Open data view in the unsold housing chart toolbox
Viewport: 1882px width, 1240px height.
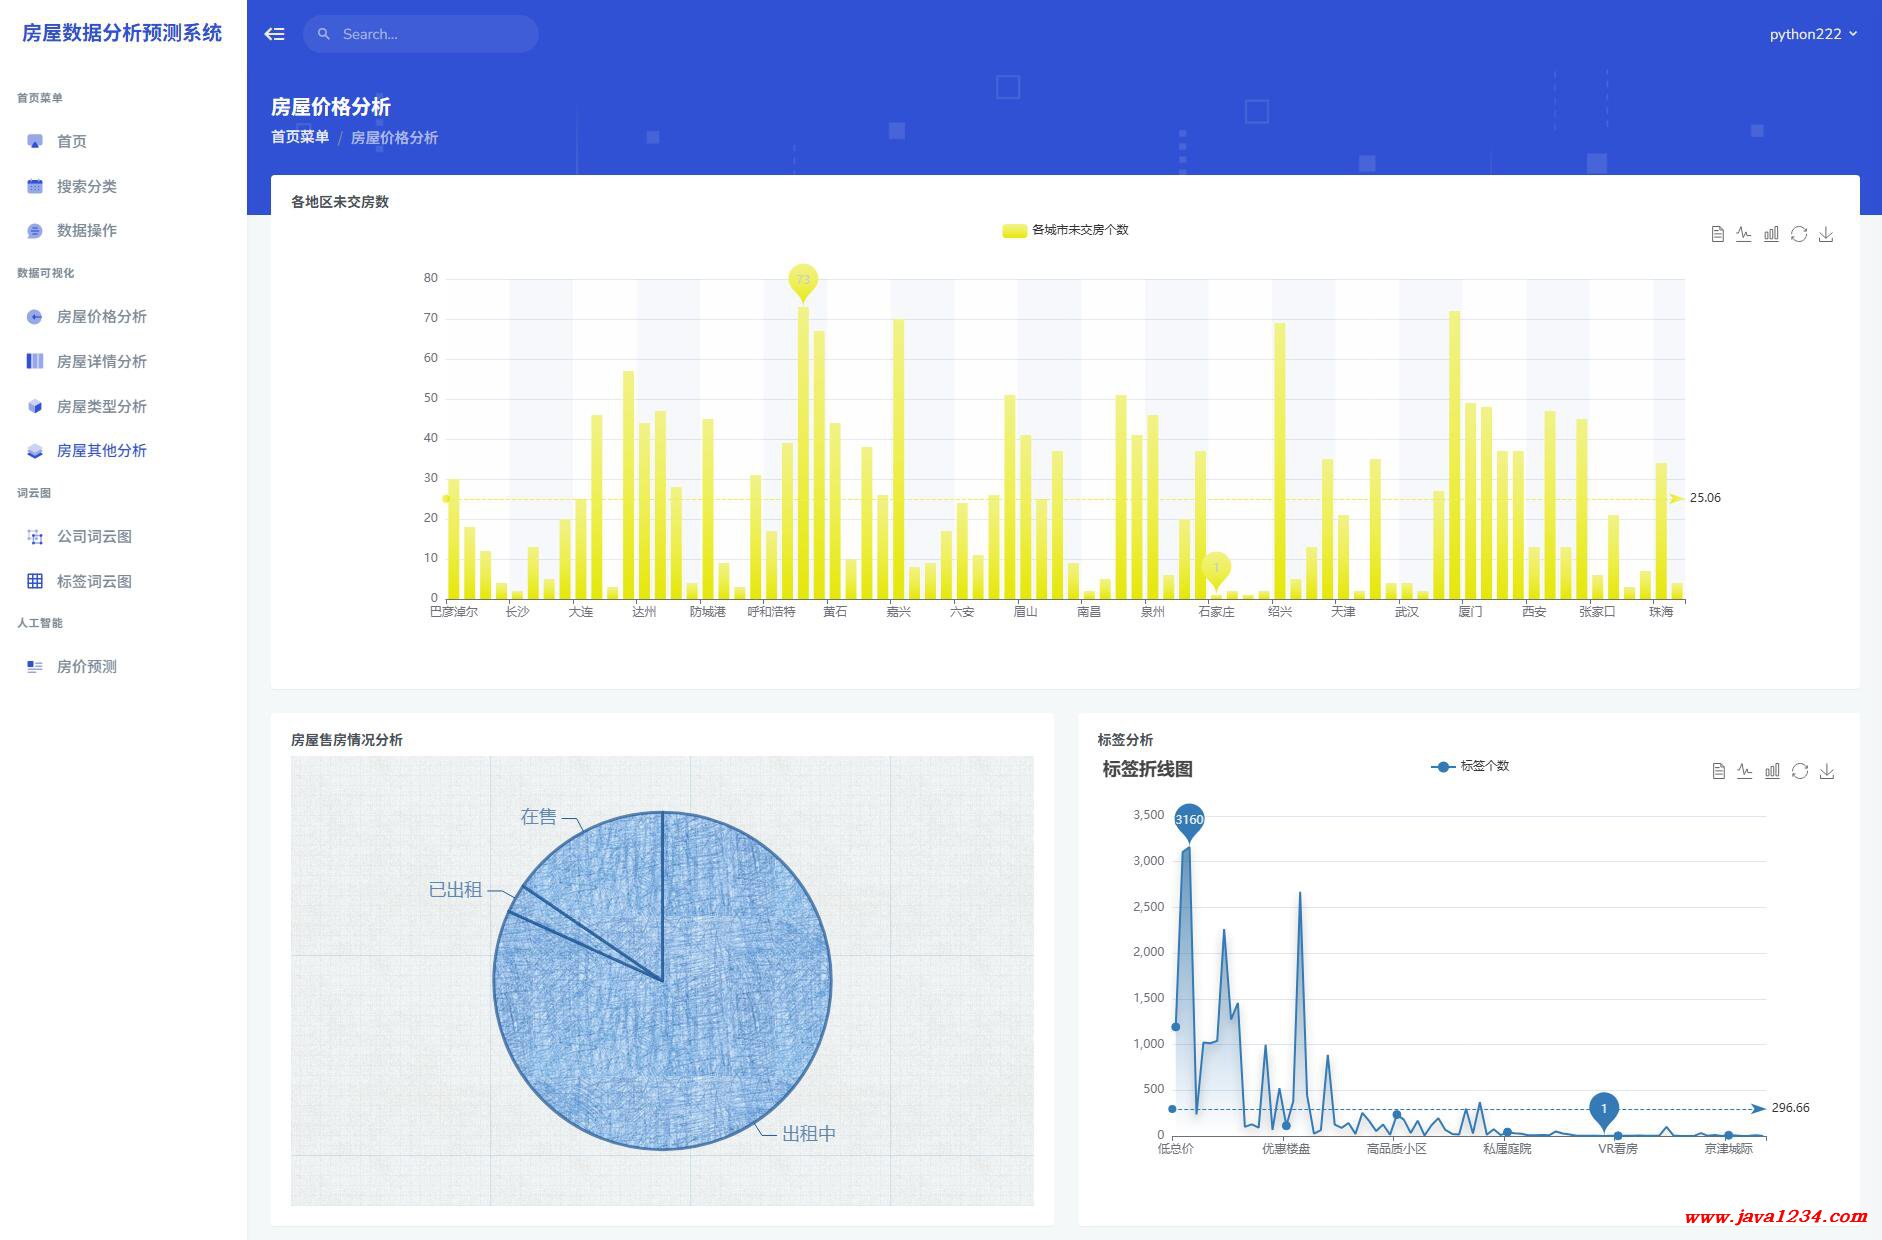coord(1717,234)
